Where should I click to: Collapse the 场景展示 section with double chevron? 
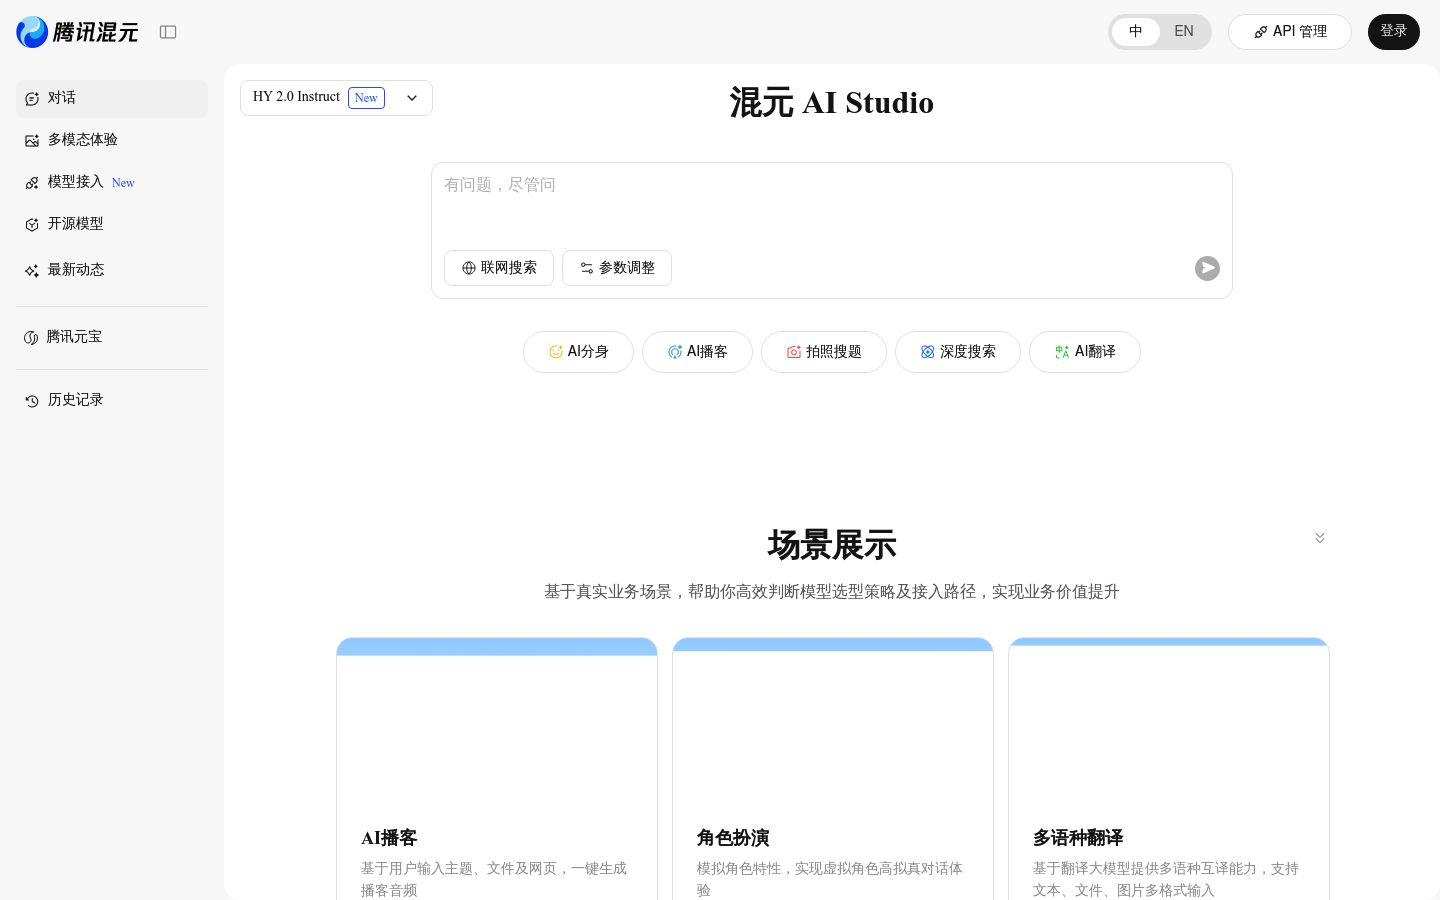click(1320, 538)
